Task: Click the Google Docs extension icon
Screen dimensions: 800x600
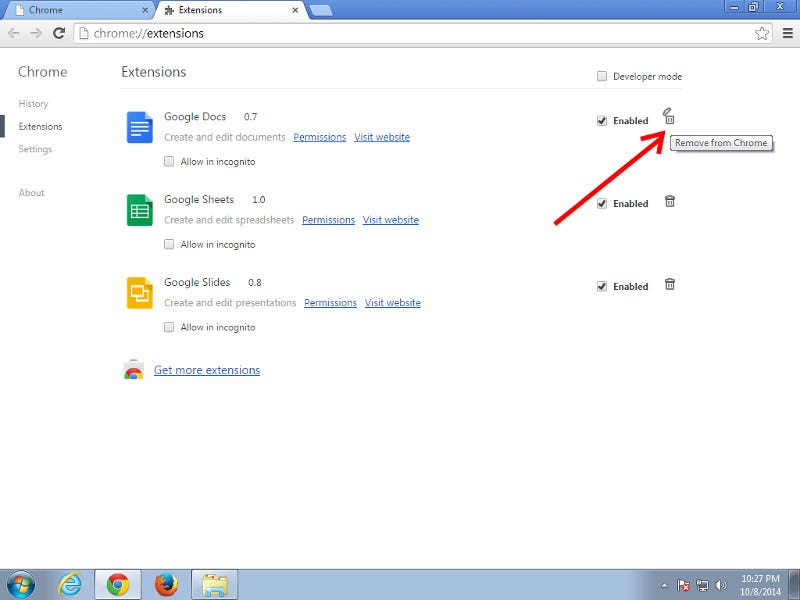Action: (x=139, y=127)
